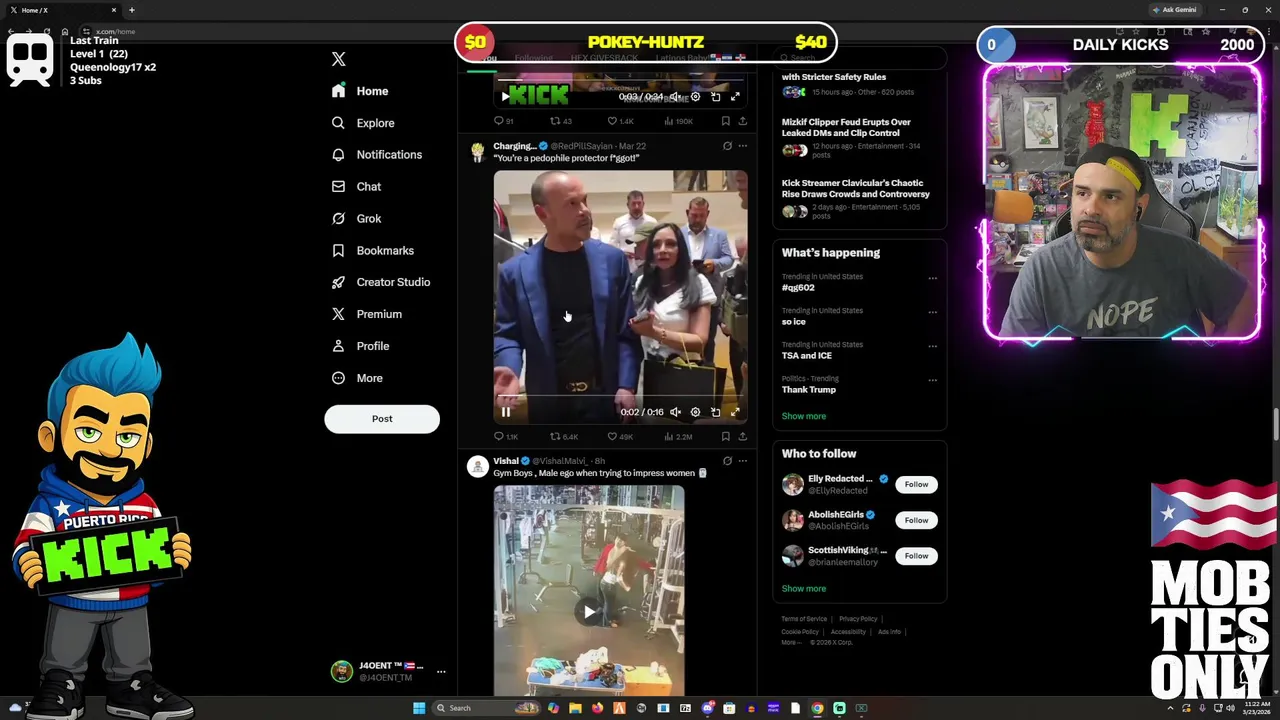The image size is (1280, 720).
Task: Reply to the RedPillSayian post (1.1K)
Action: point(506,437)
